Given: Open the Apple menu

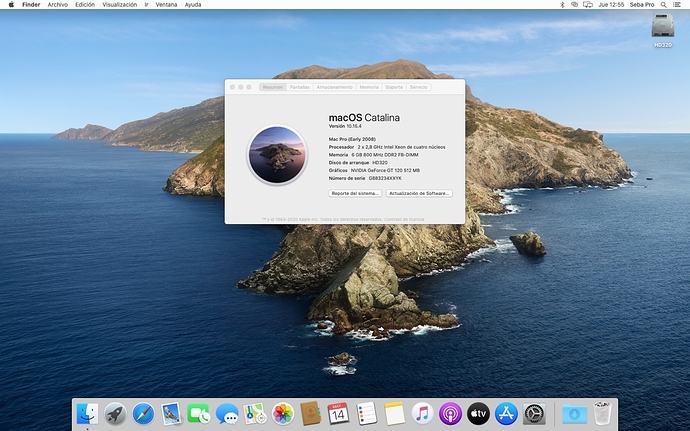Looking at the screenshot, I should (x=11, y=5).
